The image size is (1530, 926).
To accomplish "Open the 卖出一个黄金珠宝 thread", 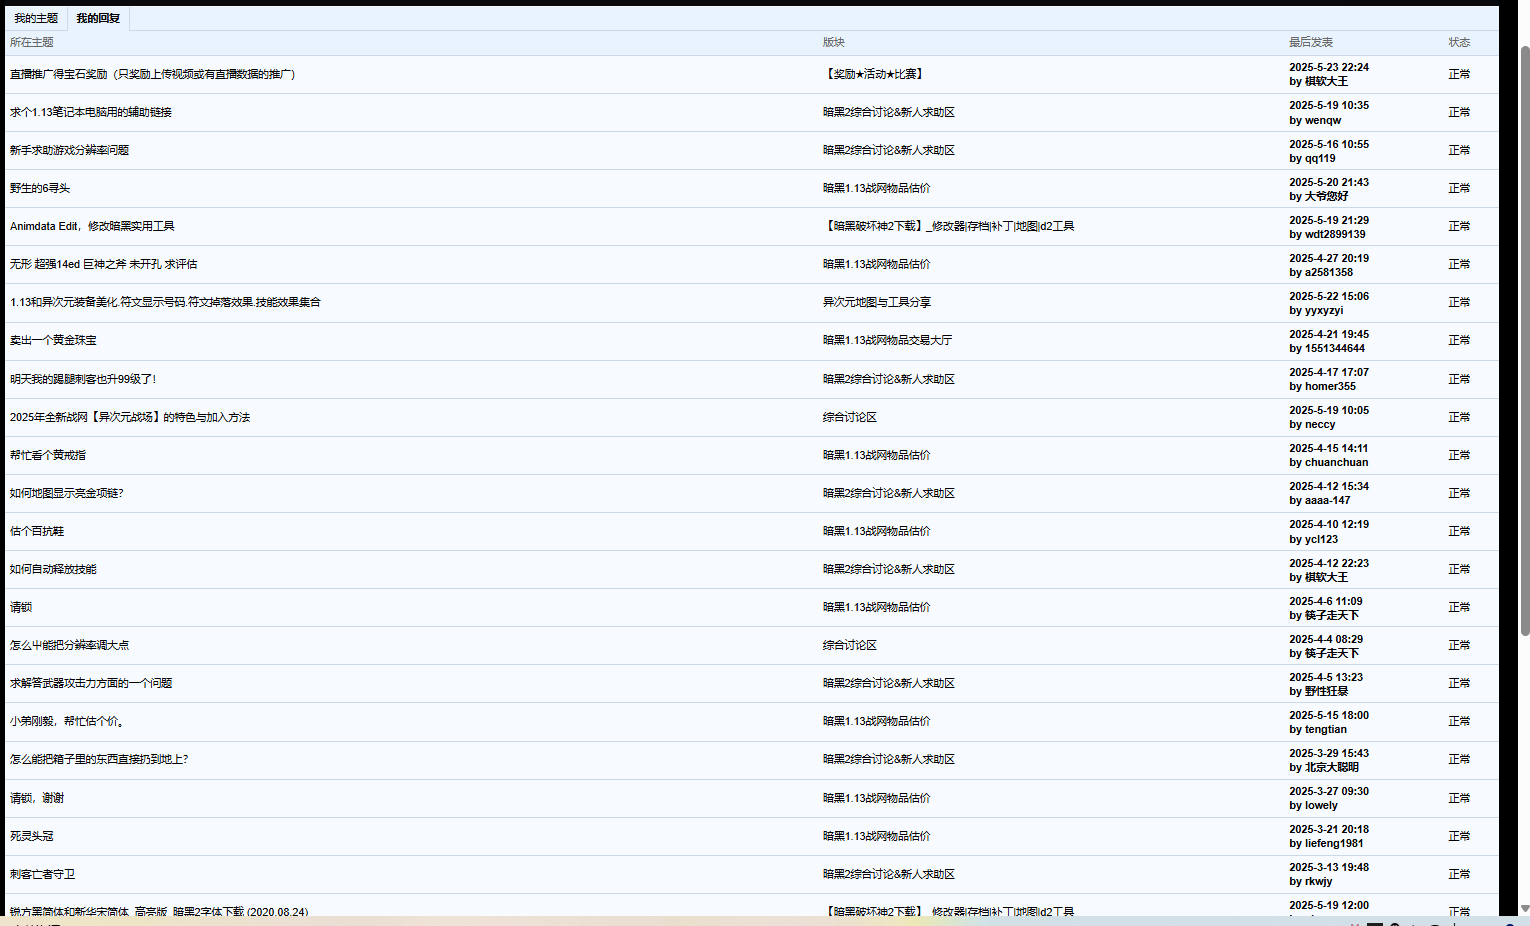I will (x=53, y=340).
